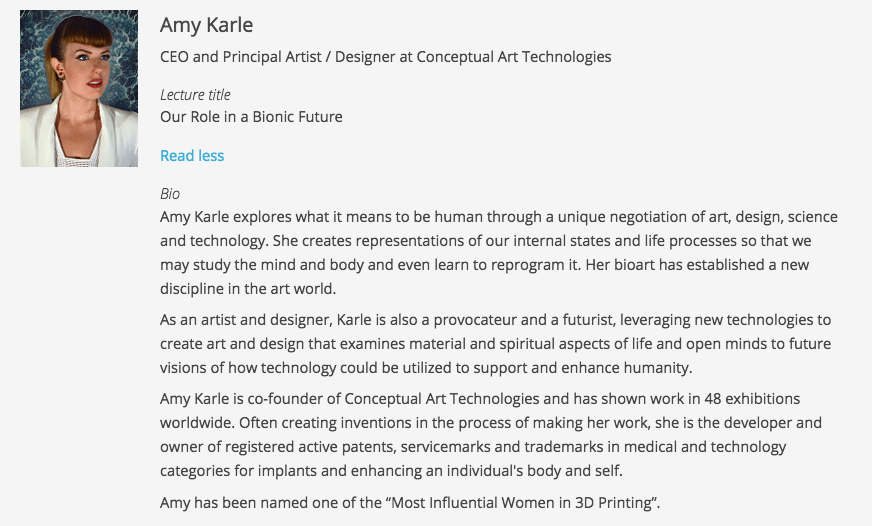The height and width of the screenshot is (526, 872).
Task: Click the sentence starting Amy has been named
Action: point(410,503)
